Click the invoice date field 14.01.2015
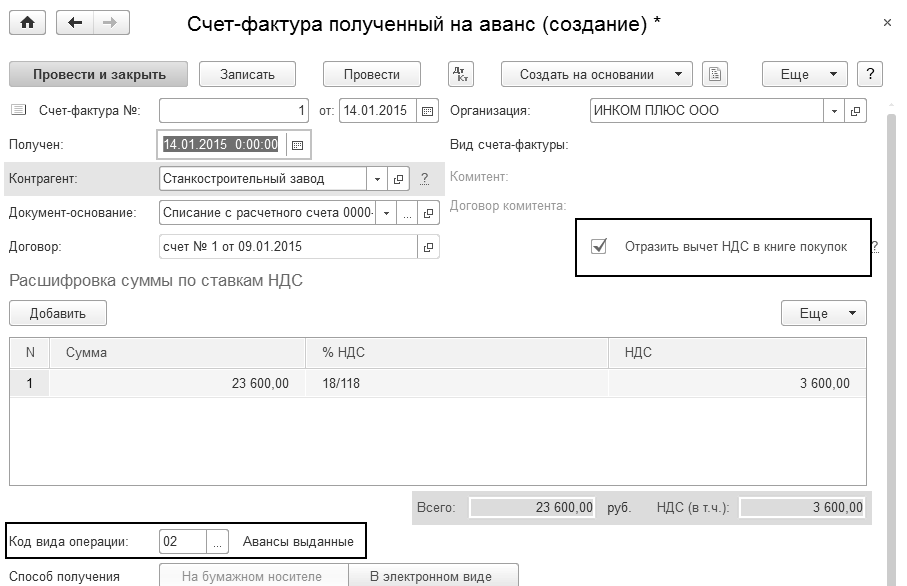 click(377, 111)
